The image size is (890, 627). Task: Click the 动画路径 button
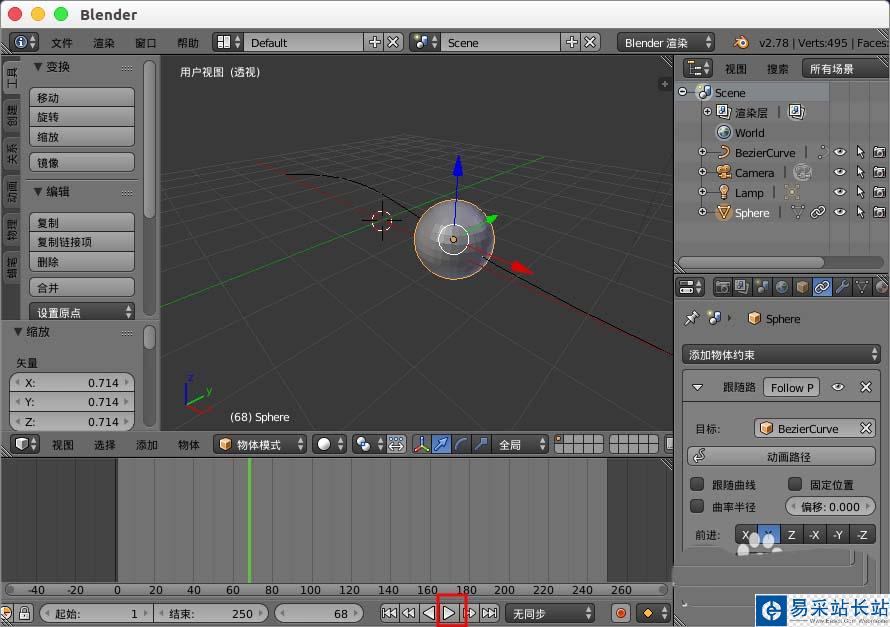pos(781,456)
